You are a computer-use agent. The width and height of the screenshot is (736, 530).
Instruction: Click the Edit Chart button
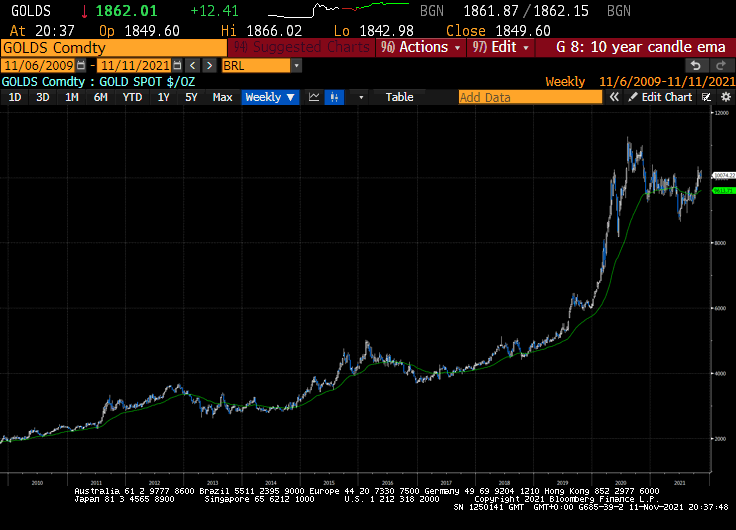661,97
